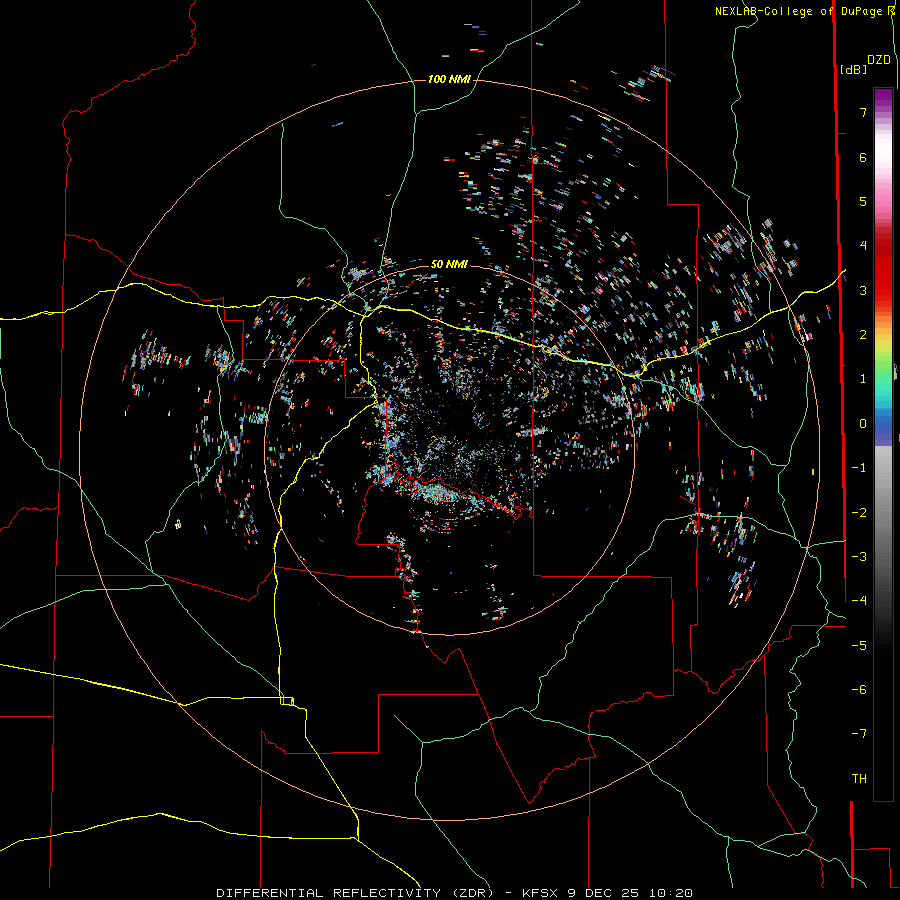This screenshot has height=900, width=900.
Task: Click the positive 2 dB scale label
Action: pos(863,335)
